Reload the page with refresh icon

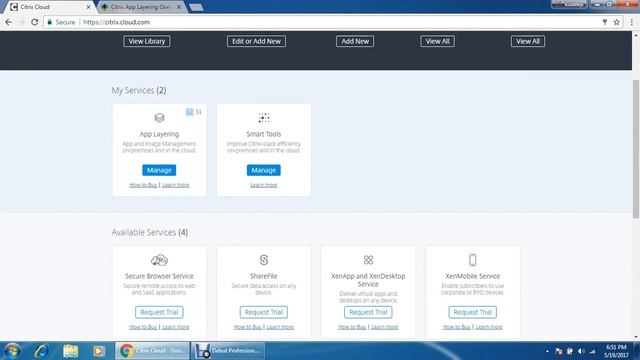[35, 22]
